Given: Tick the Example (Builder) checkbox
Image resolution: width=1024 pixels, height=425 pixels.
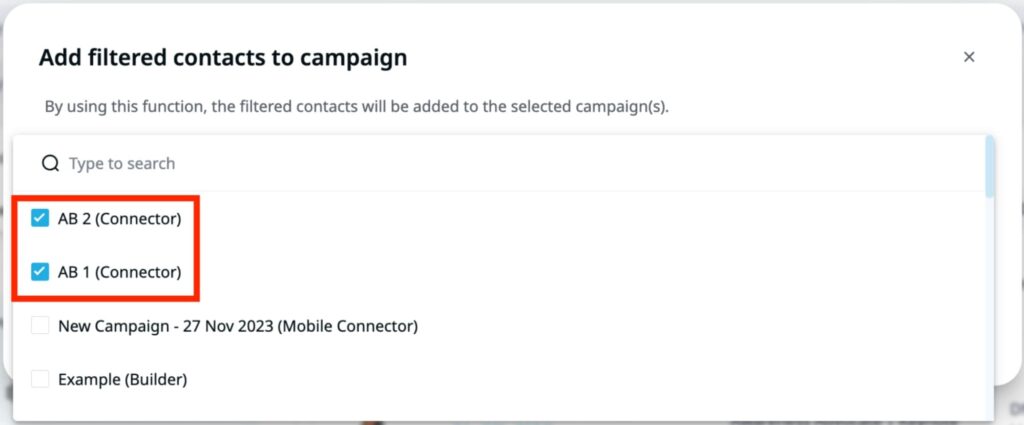Looking at the screenshot, I should pos(40,379).
